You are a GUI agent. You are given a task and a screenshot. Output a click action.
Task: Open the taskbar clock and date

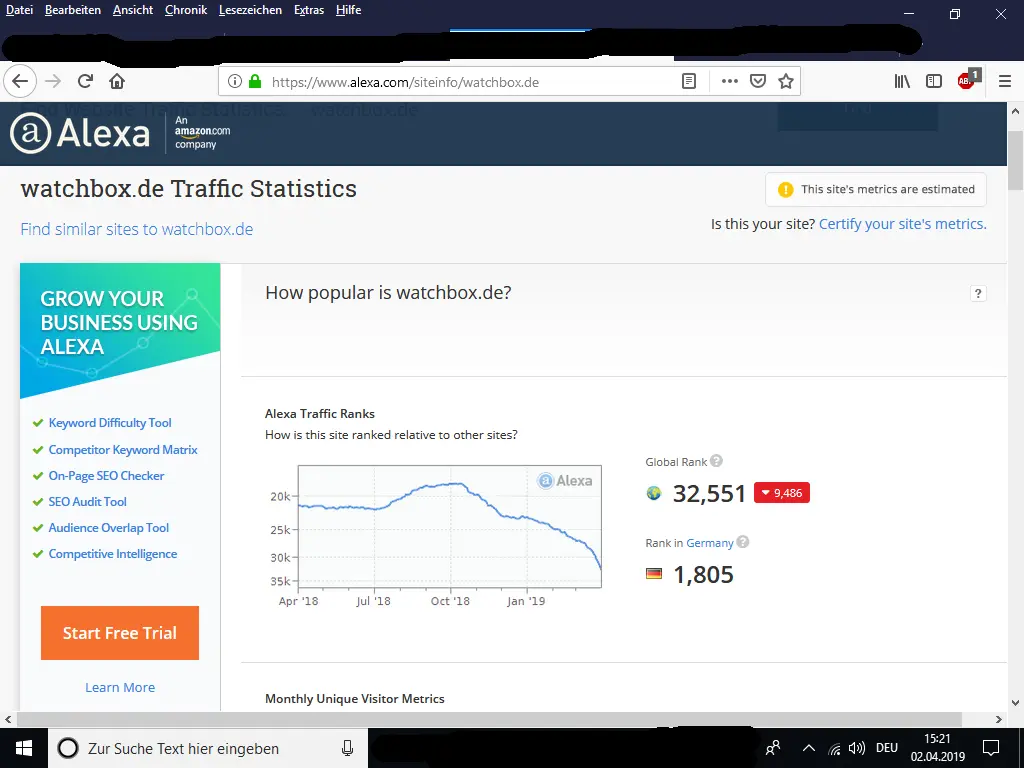(x=938, y=748)
